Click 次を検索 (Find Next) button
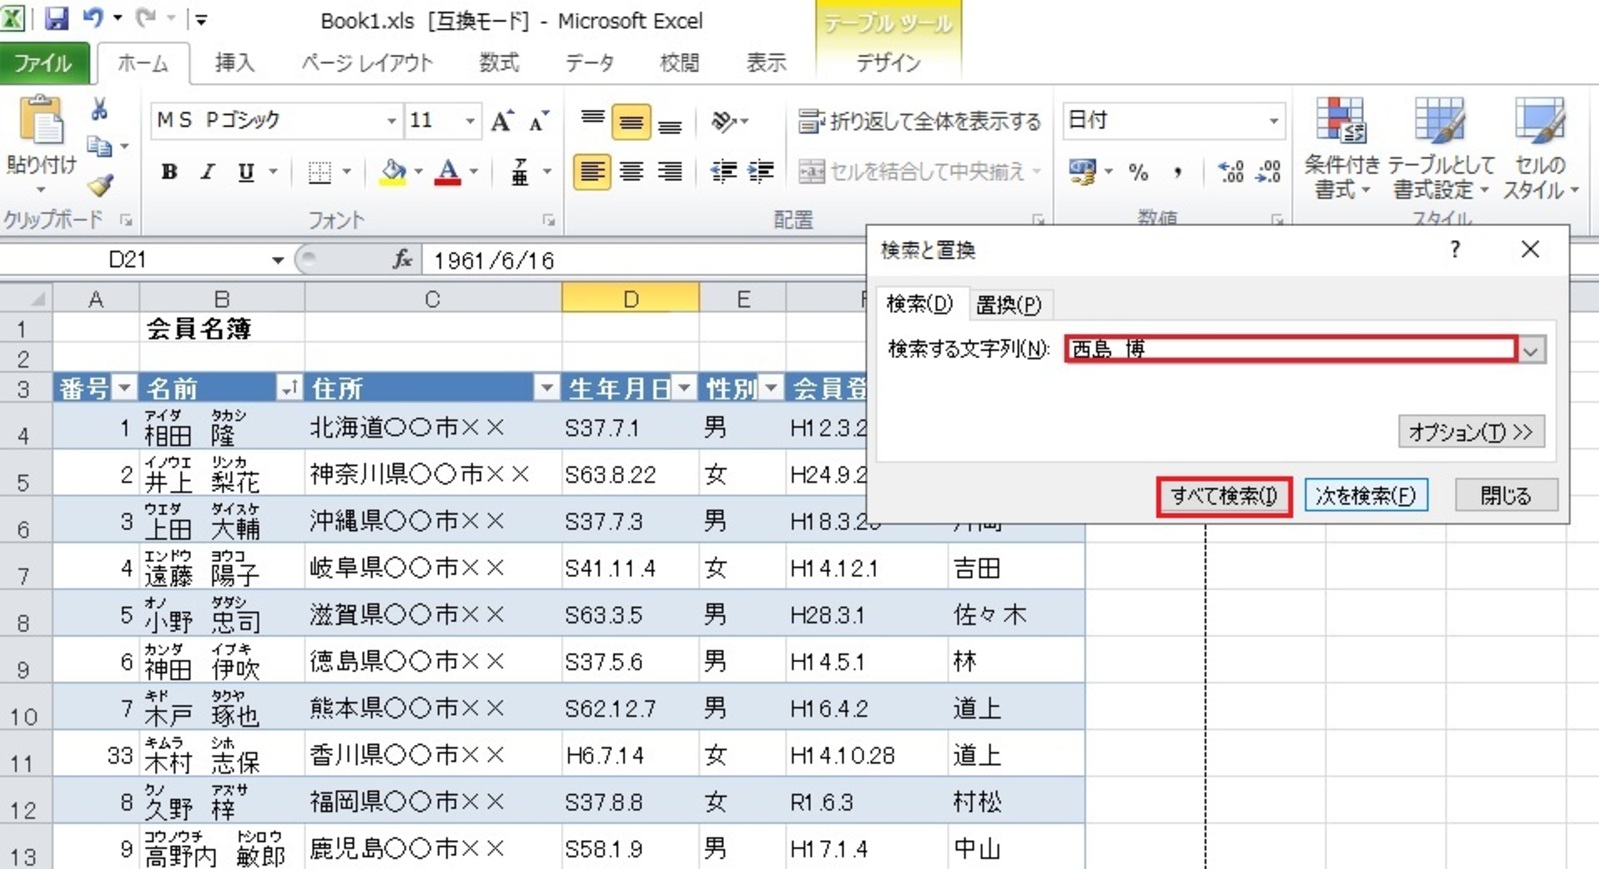Screen dimensions: 1599x869 click(1365, 496)
